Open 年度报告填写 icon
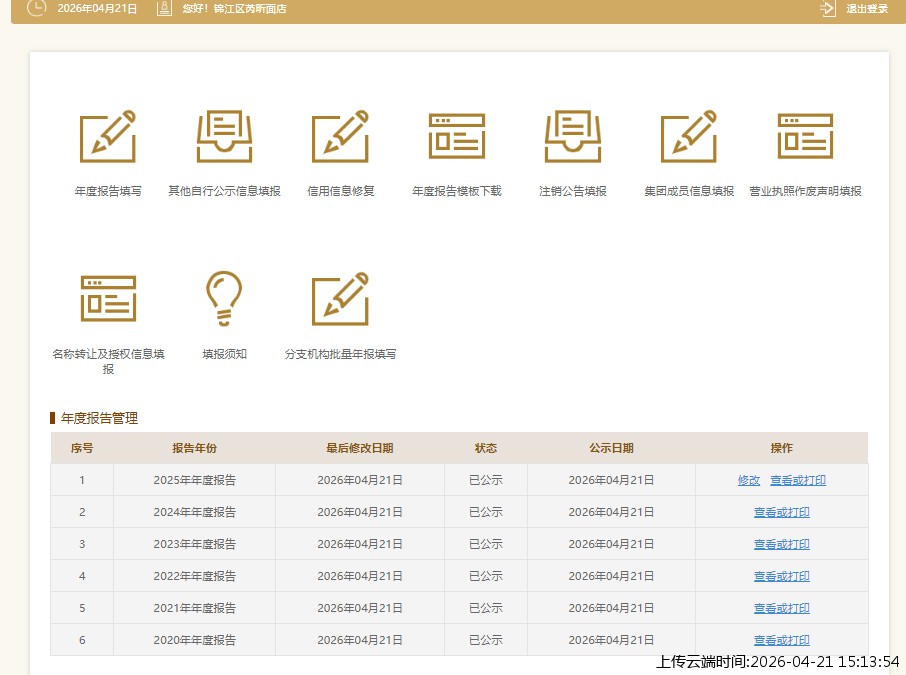 108,137
